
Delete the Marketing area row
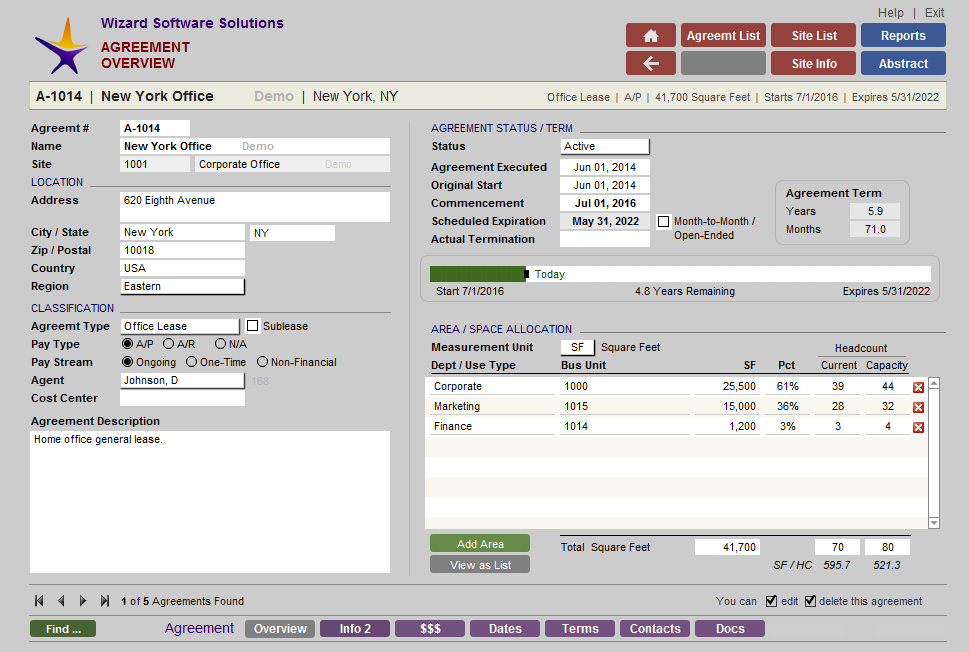click(918, 407)
